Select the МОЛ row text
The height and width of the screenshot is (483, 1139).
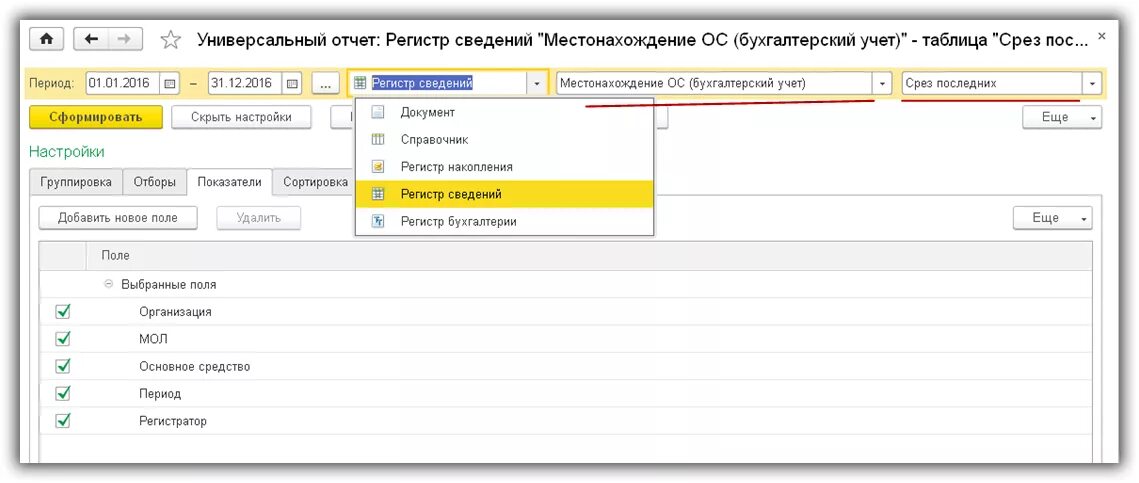[153, 339]
